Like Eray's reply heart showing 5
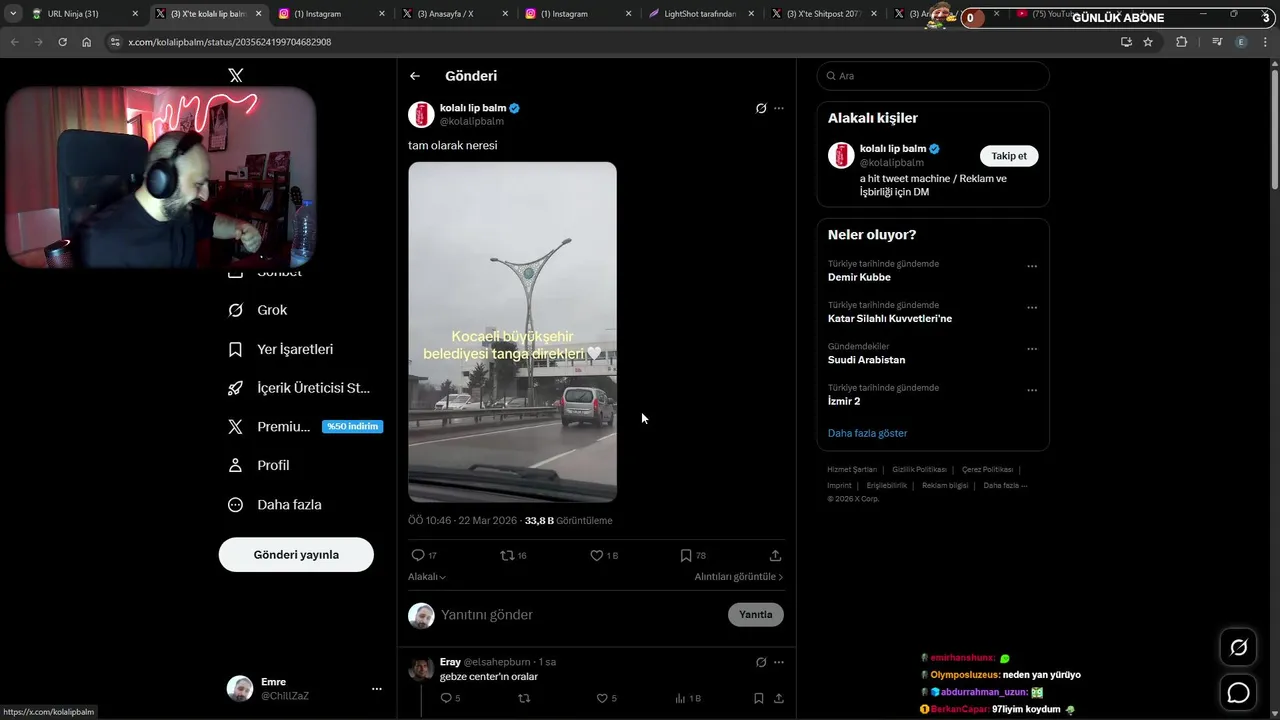This screenshot has width=1280, height=720. [602, 698]
